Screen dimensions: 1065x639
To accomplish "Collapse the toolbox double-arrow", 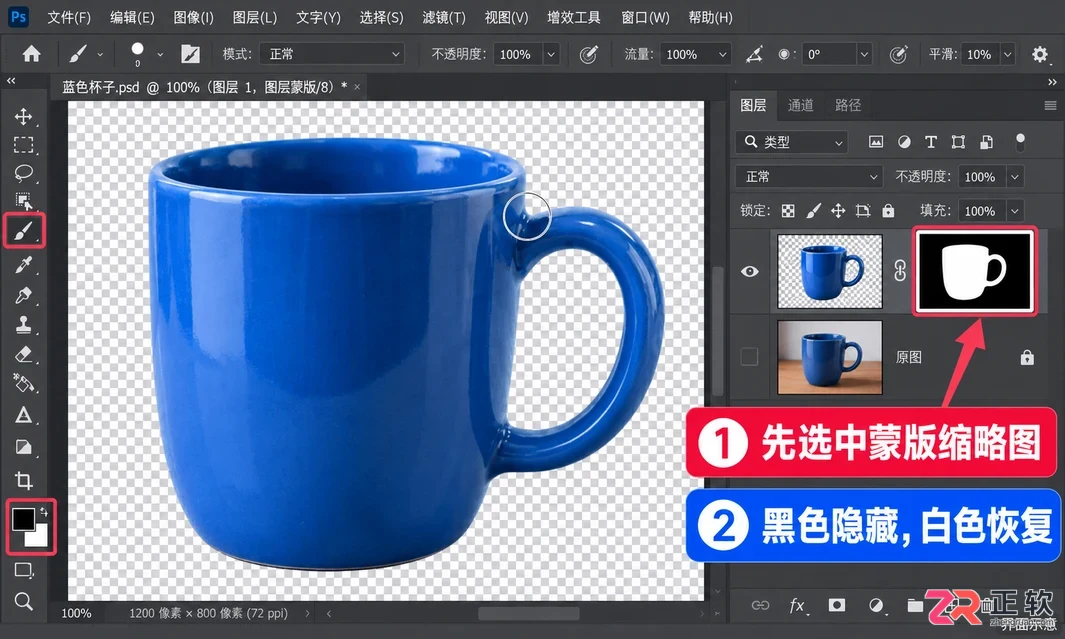I will 11,81.
